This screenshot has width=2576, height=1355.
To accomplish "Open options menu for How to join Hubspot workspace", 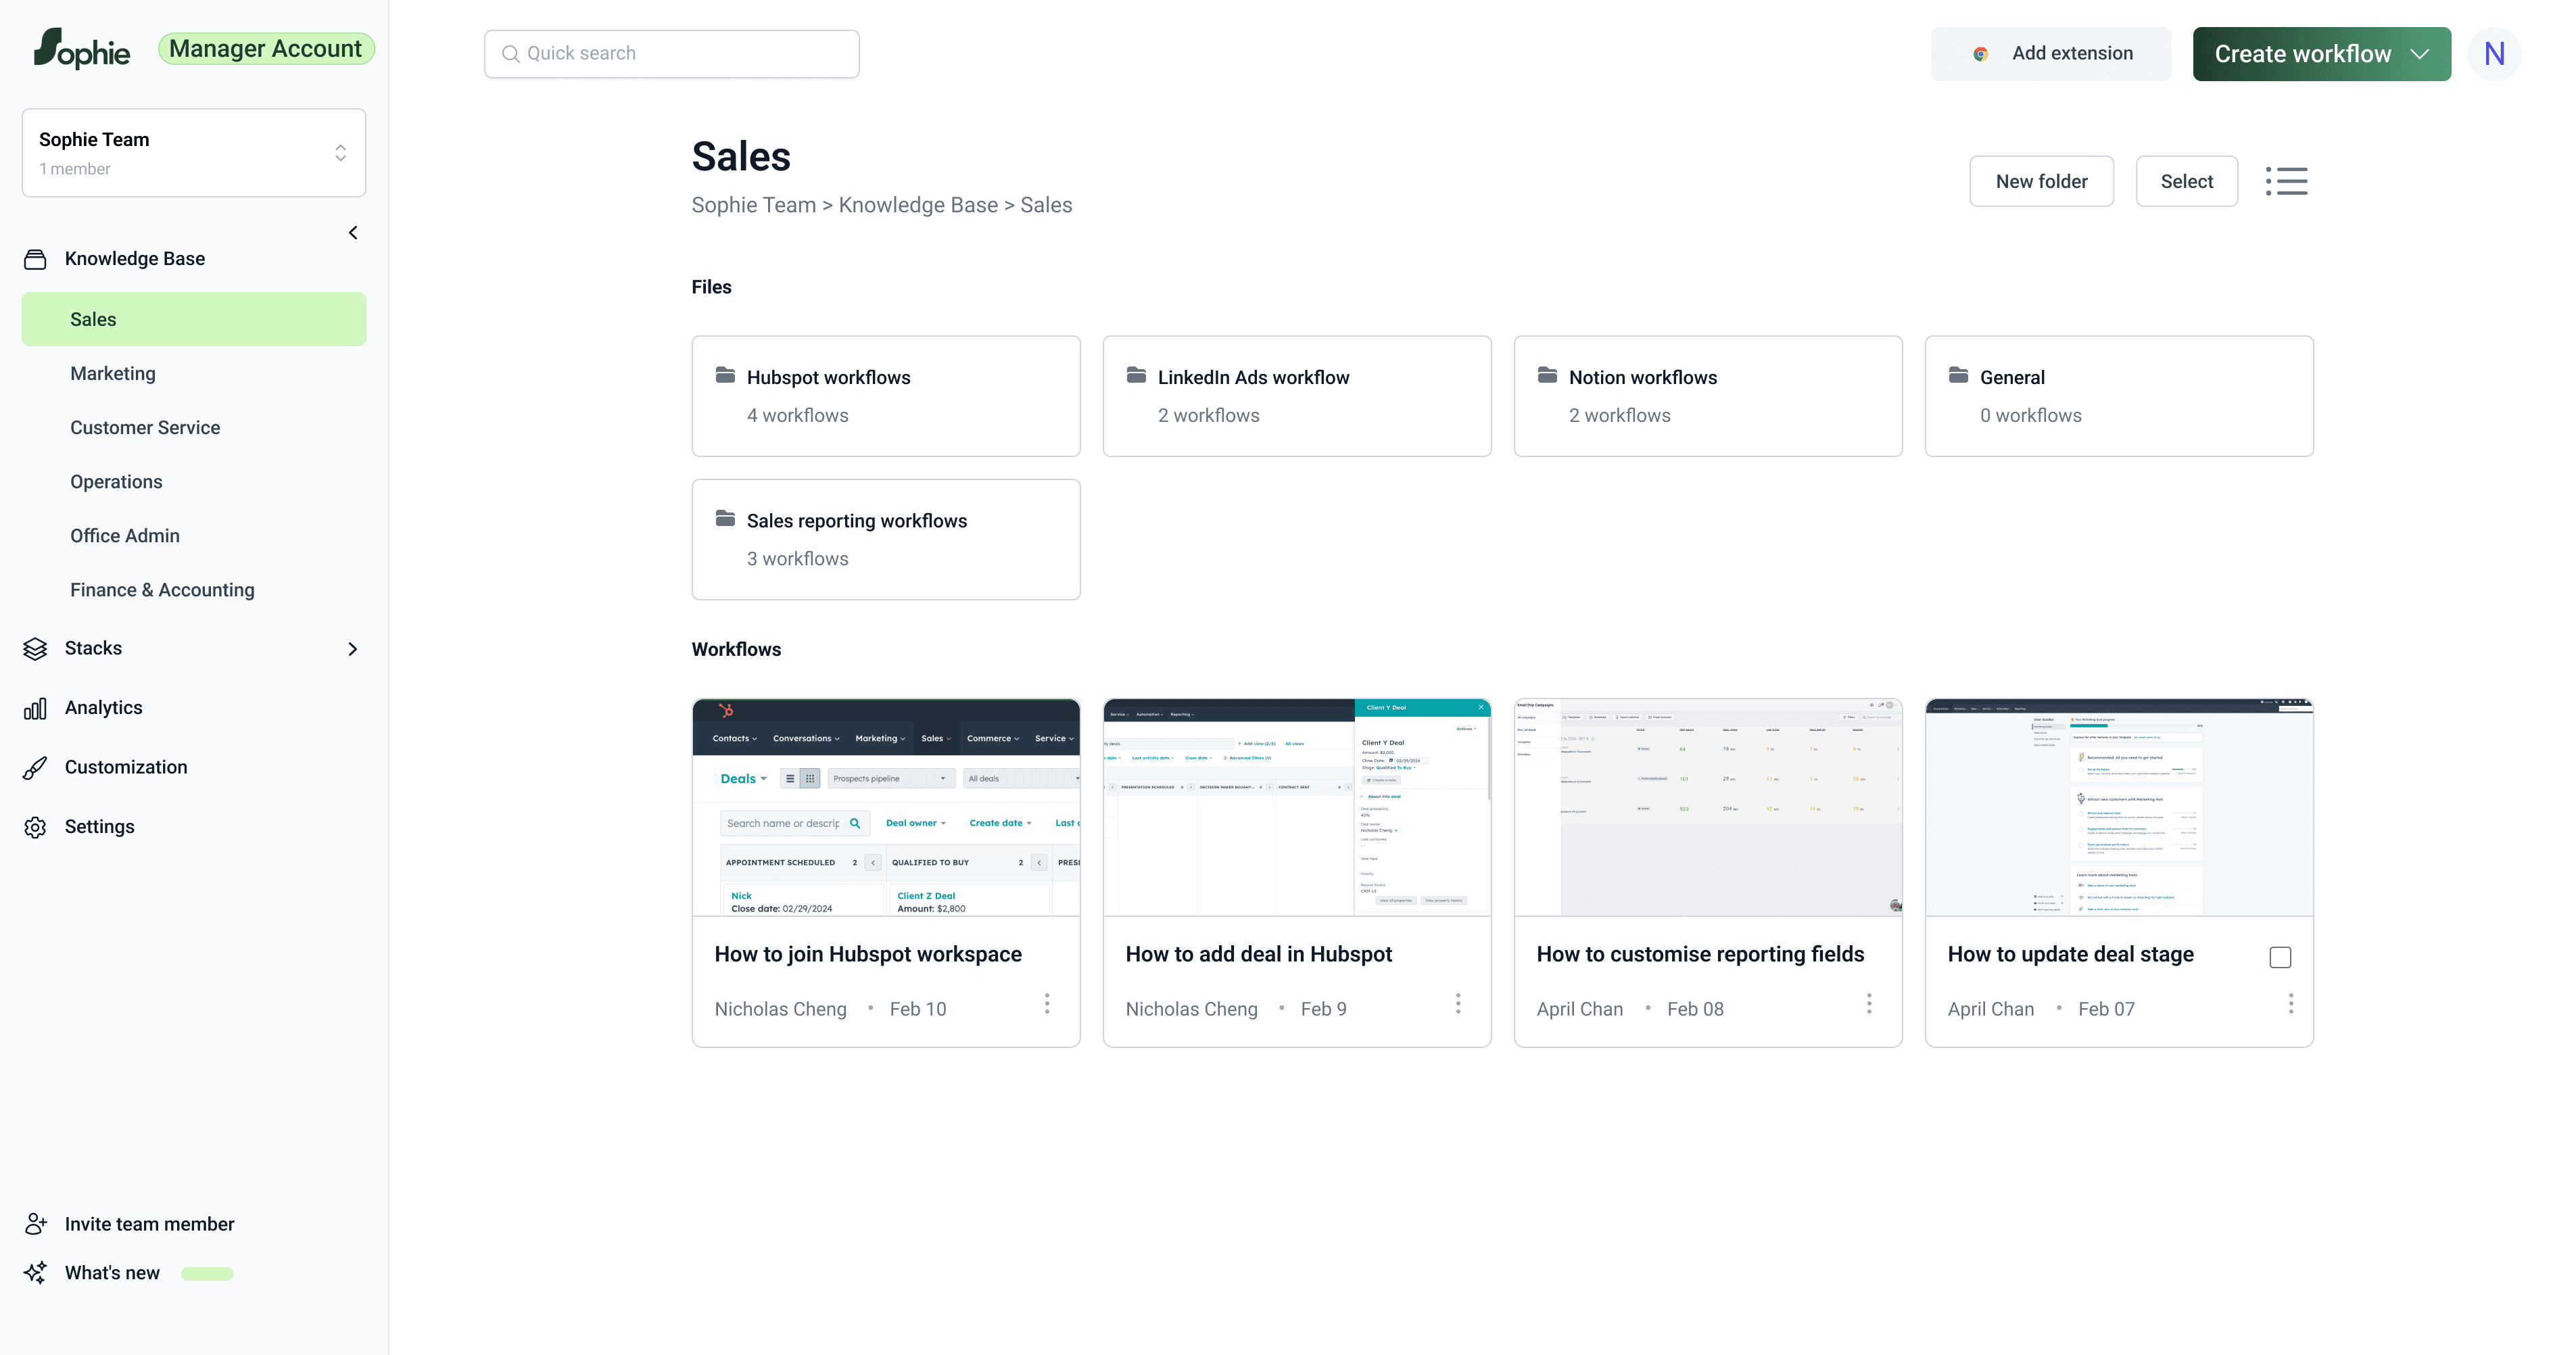I will pos(1047,1003).
